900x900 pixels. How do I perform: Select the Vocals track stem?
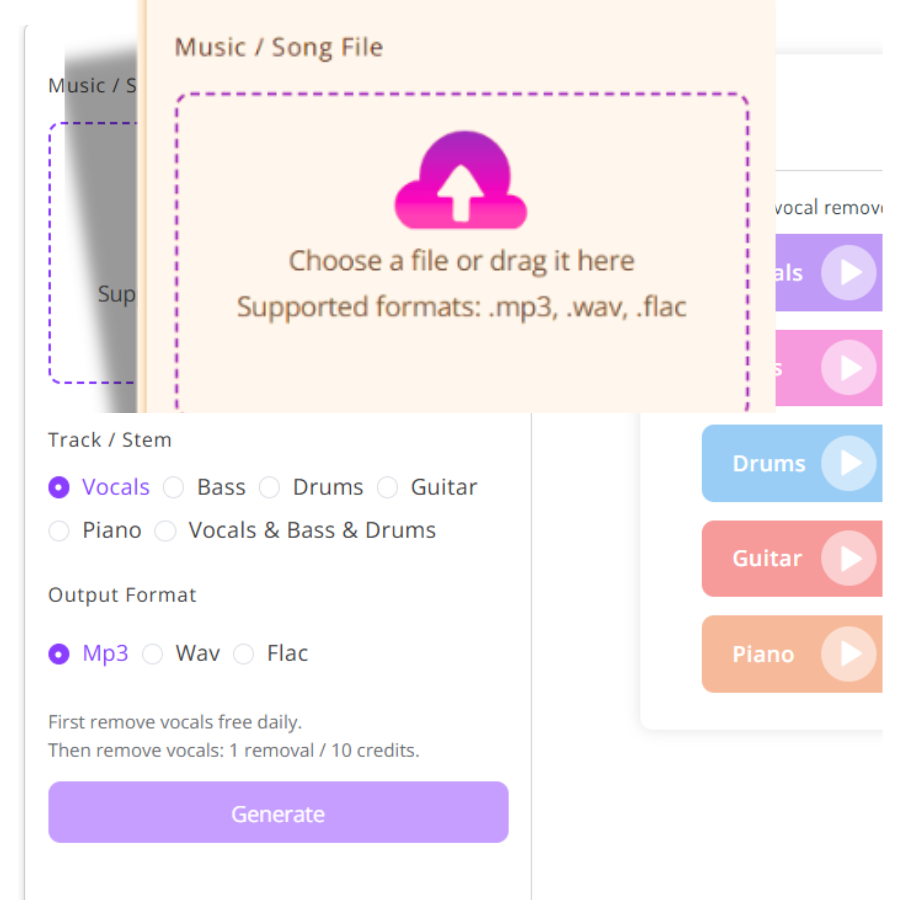click(x=58, y=487)
